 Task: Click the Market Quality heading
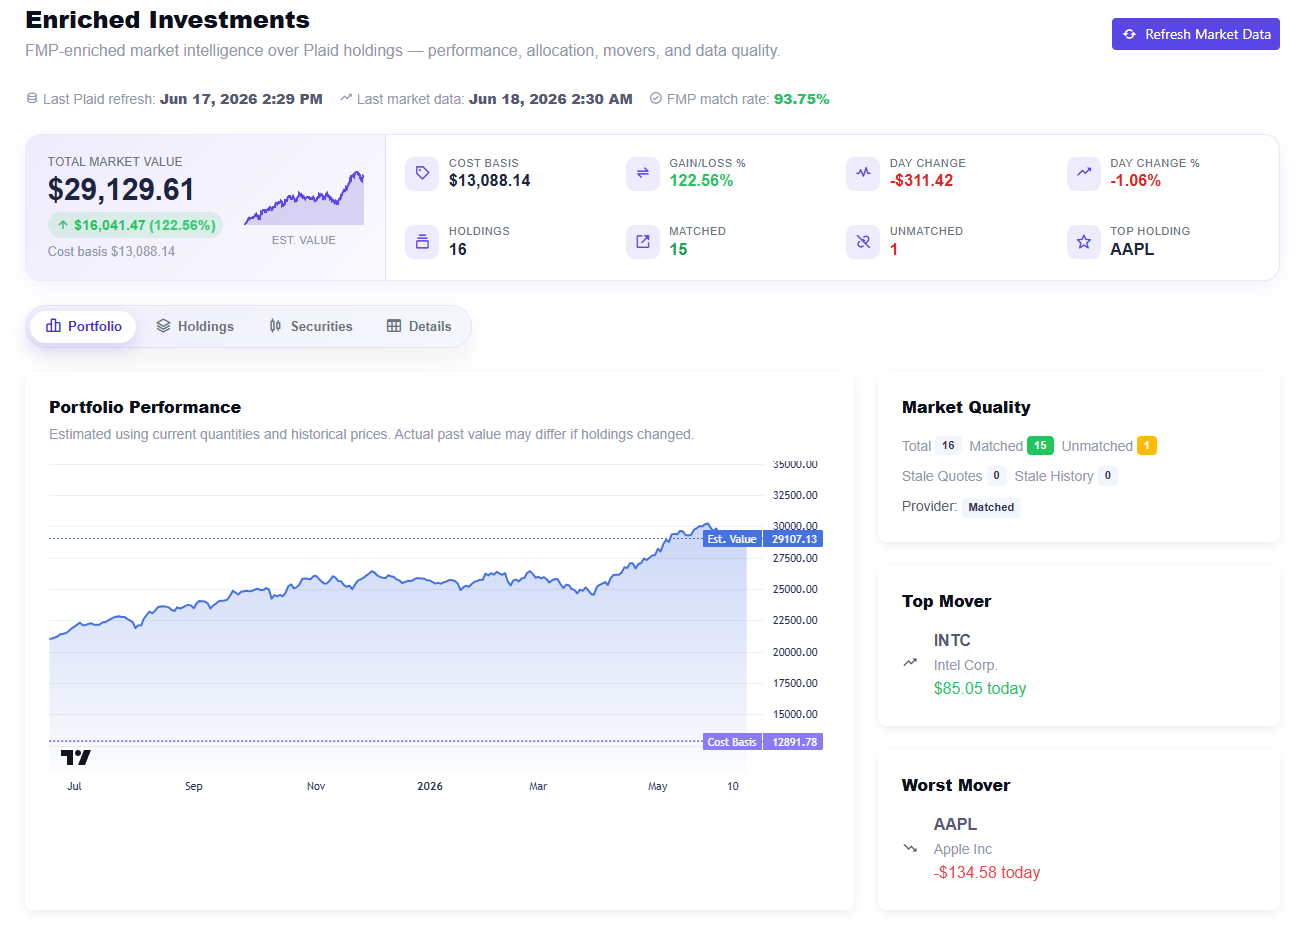tap(966, 407)
